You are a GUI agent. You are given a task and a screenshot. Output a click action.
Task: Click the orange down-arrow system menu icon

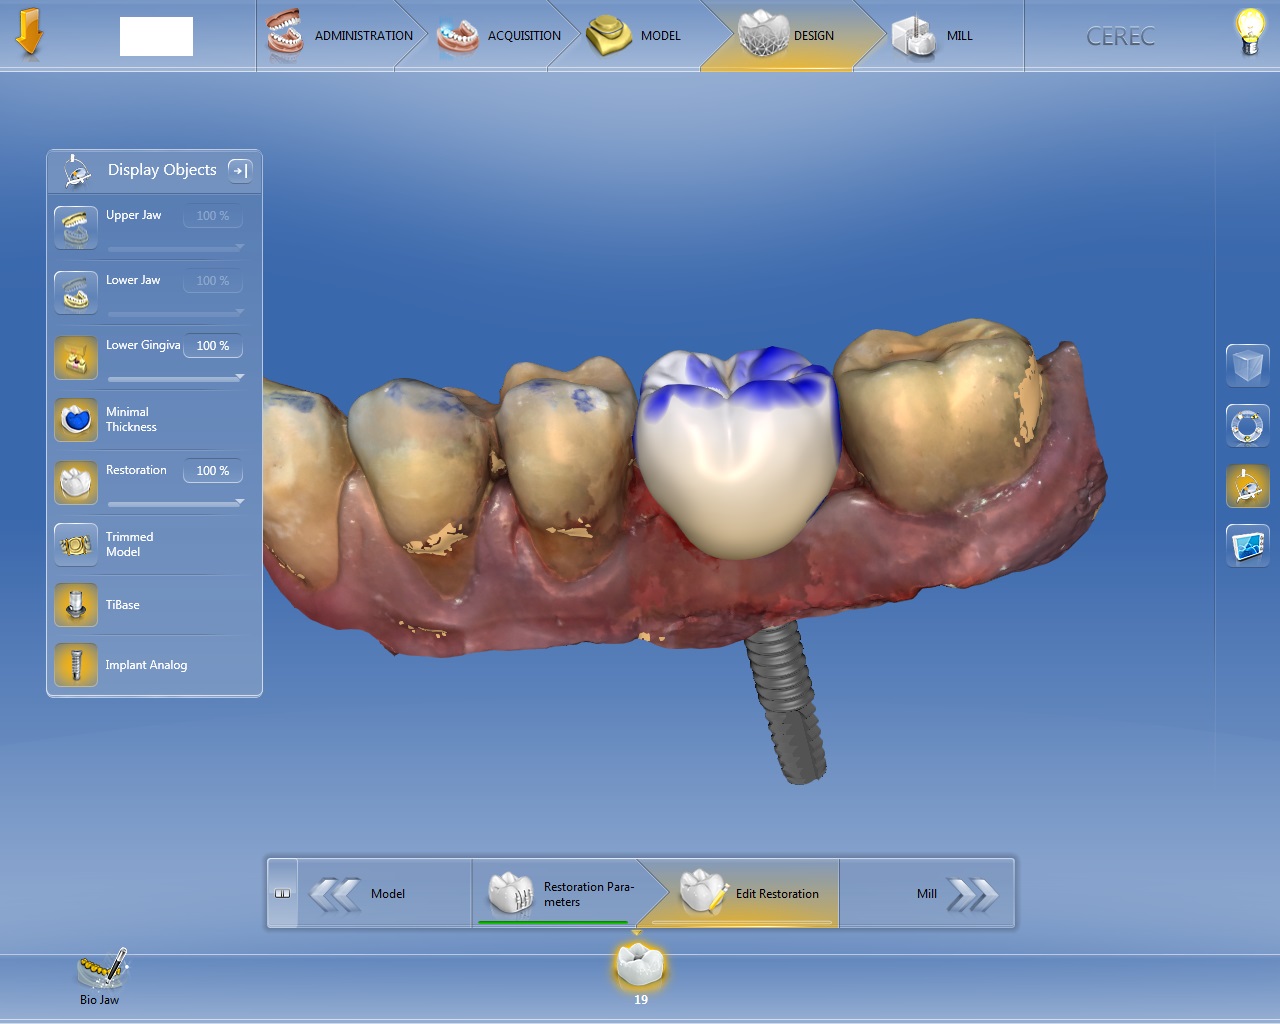click(29, 33)
